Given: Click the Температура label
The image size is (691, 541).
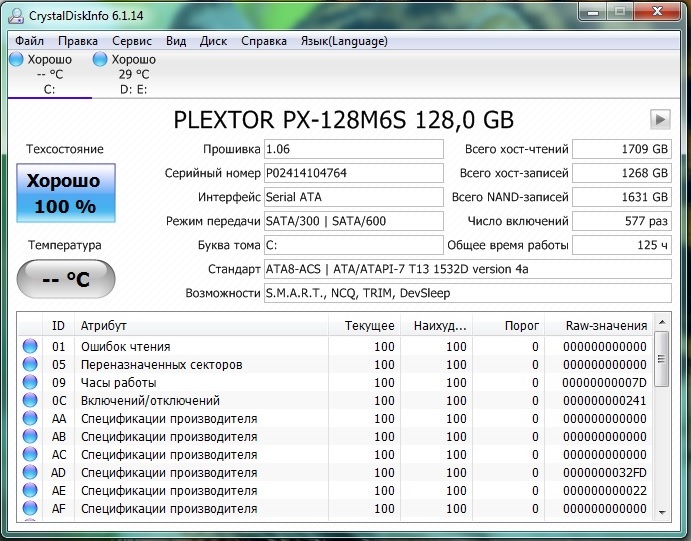Looking at the screenshot, I should click(65, 245).
